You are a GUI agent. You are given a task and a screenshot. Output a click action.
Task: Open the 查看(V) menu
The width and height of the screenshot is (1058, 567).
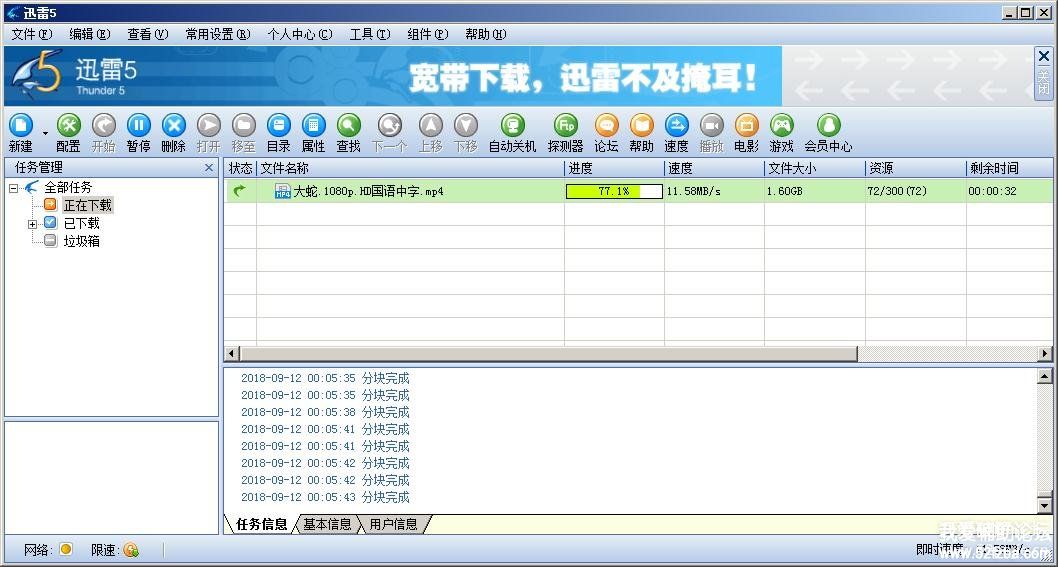point(148,34)
